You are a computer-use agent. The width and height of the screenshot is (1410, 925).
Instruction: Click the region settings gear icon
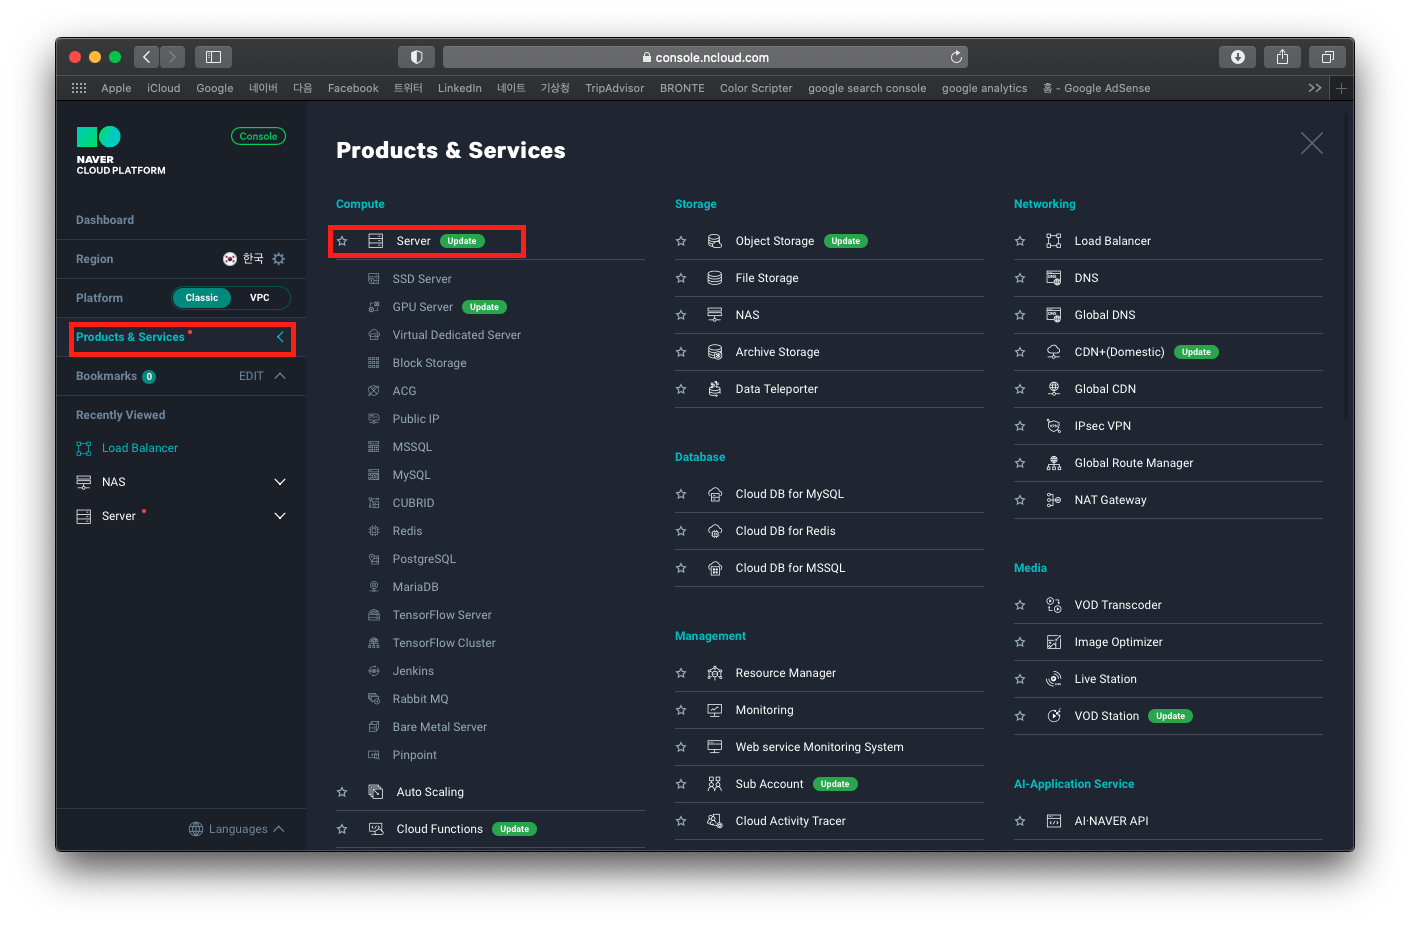point(279,259)
